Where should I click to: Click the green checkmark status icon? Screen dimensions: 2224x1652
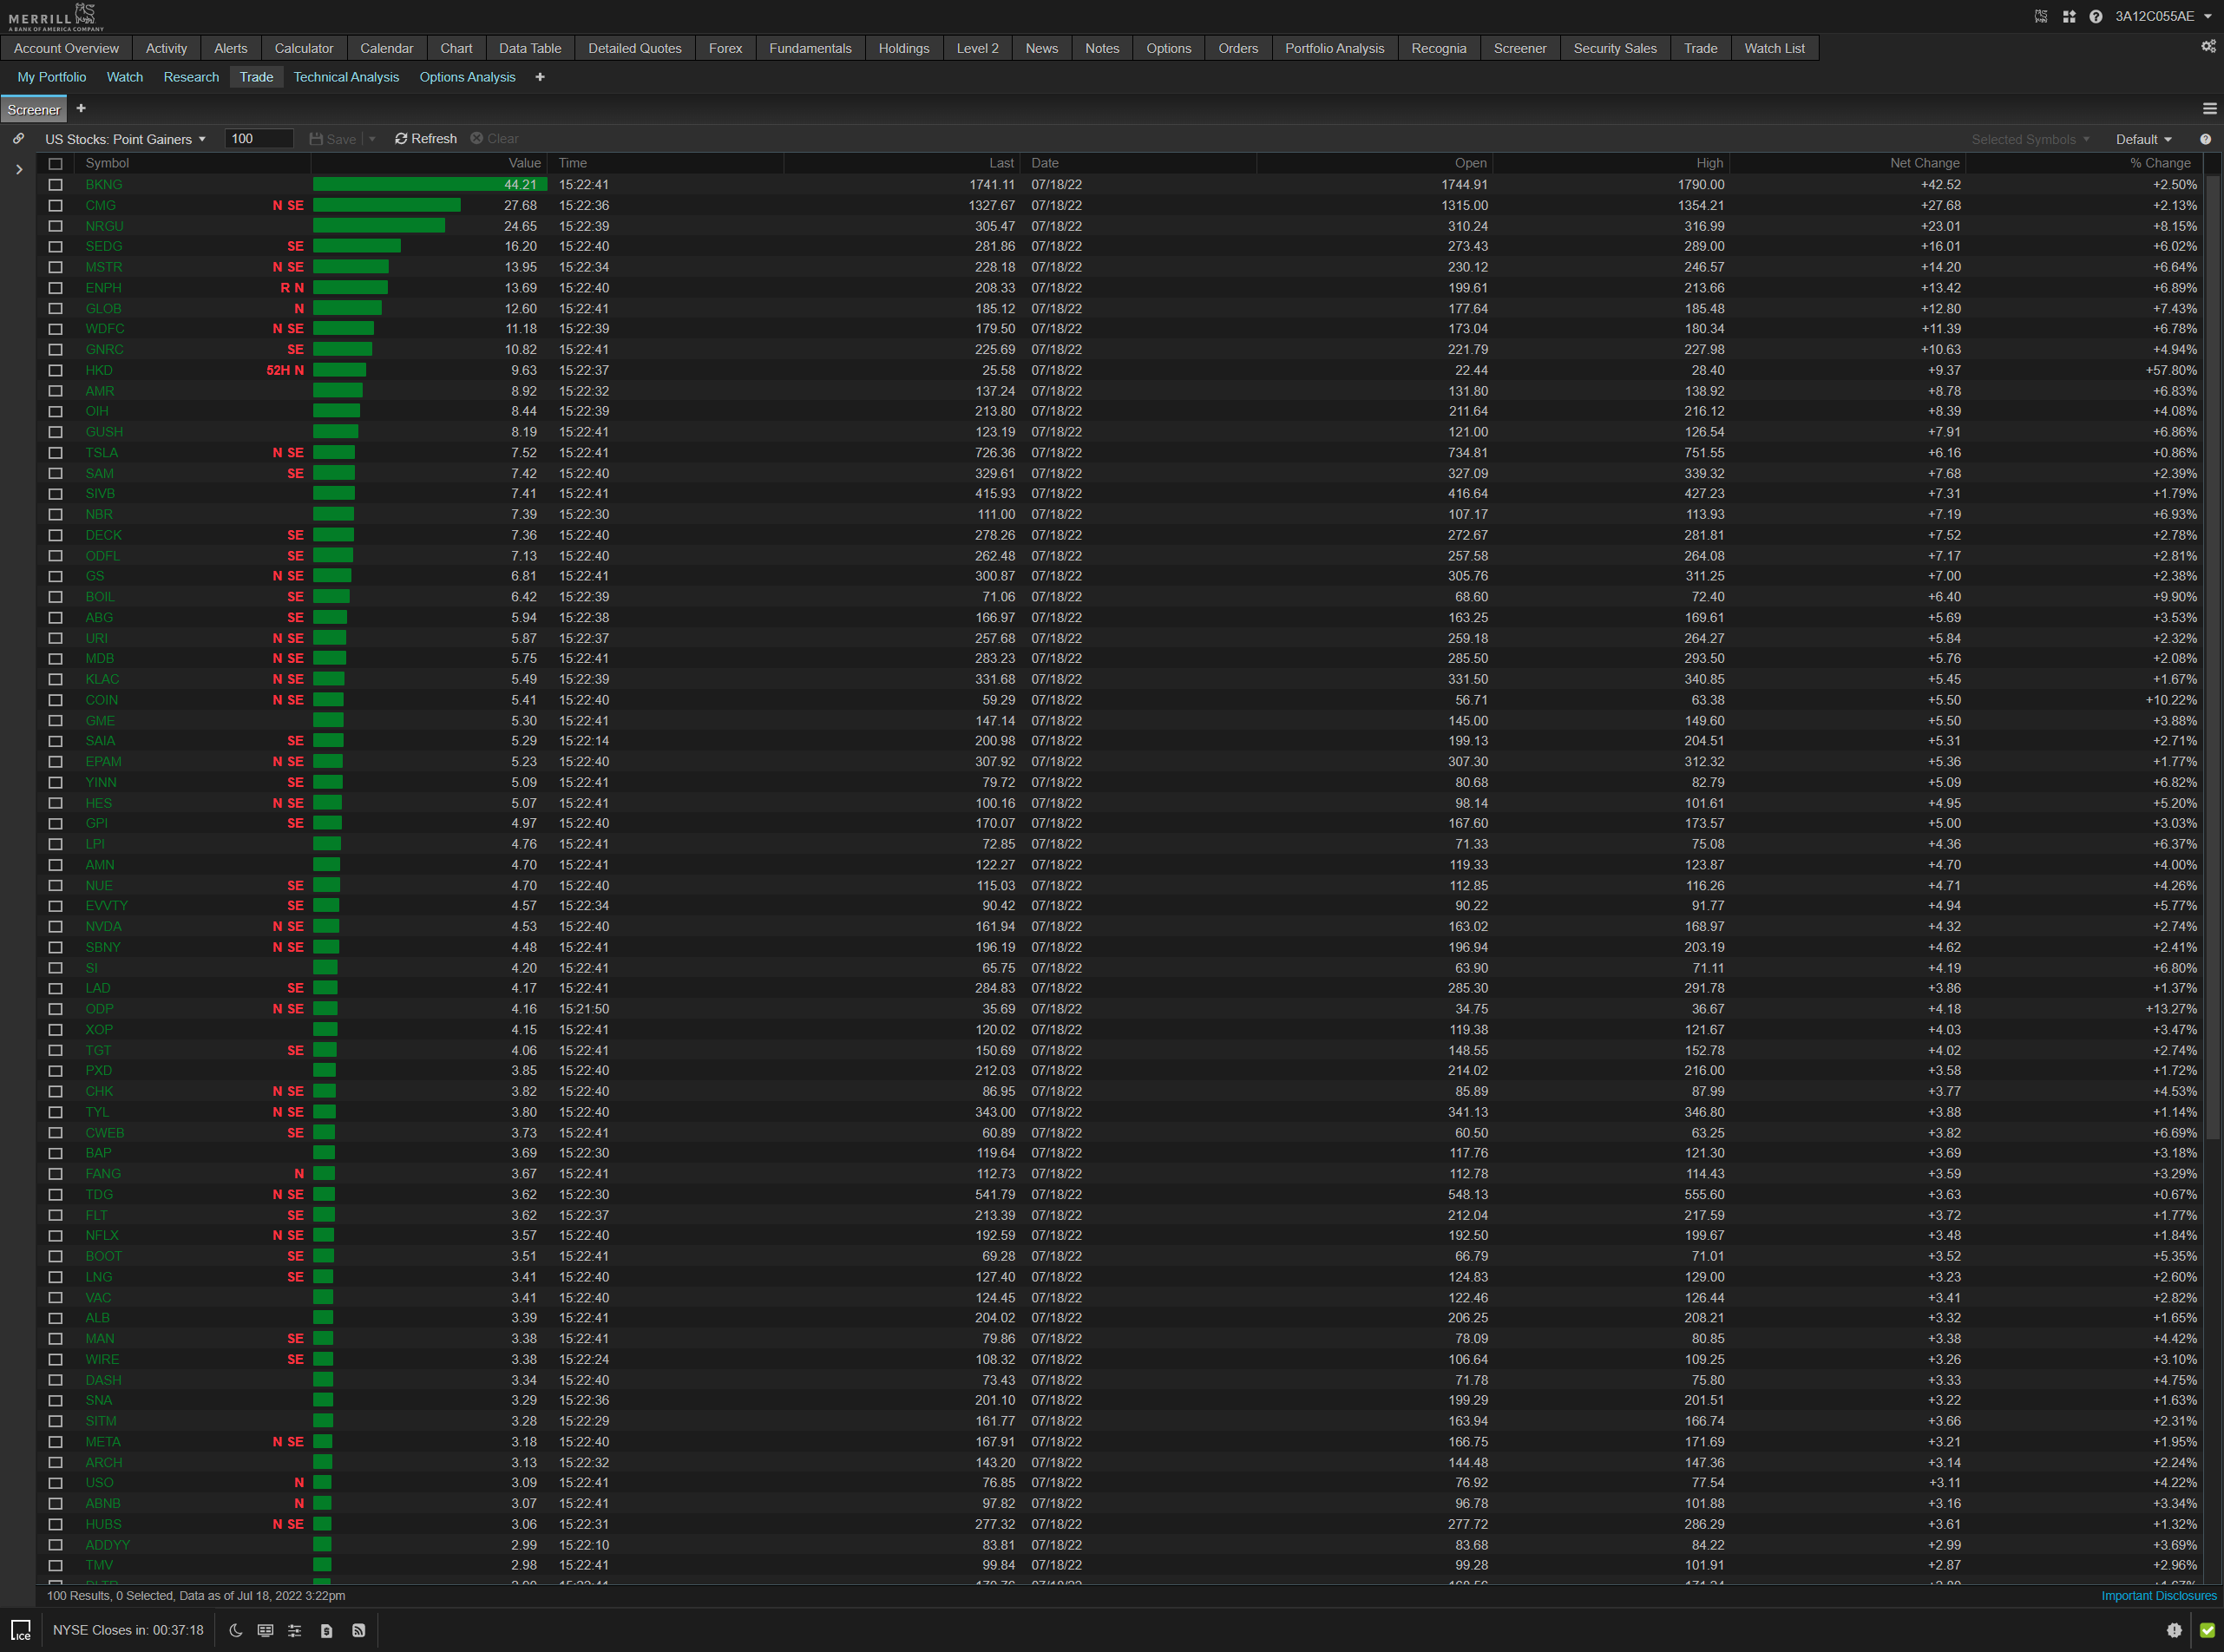pos(2207,1630)
